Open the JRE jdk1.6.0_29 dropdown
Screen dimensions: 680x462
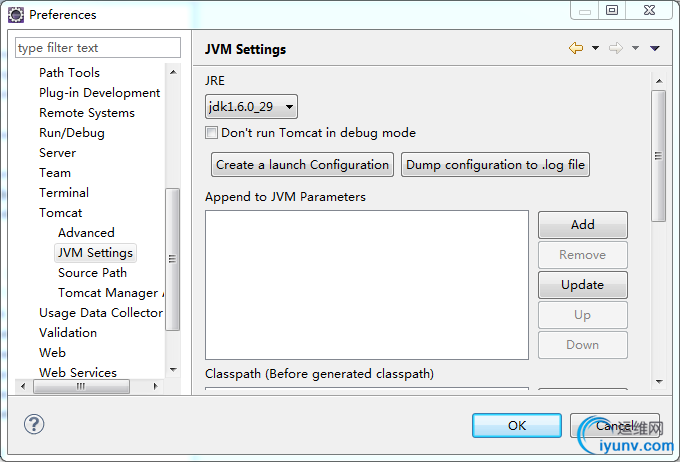point(251,106)
